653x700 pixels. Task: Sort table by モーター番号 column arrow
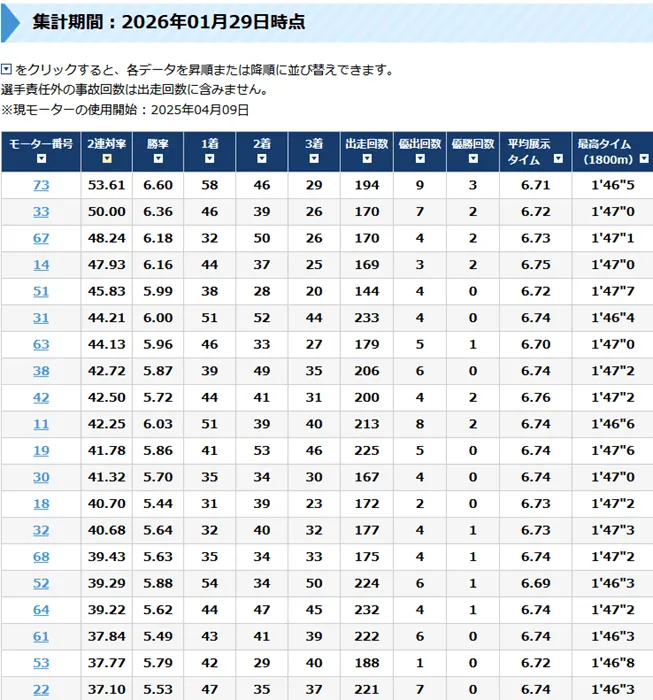pos(41,159)
